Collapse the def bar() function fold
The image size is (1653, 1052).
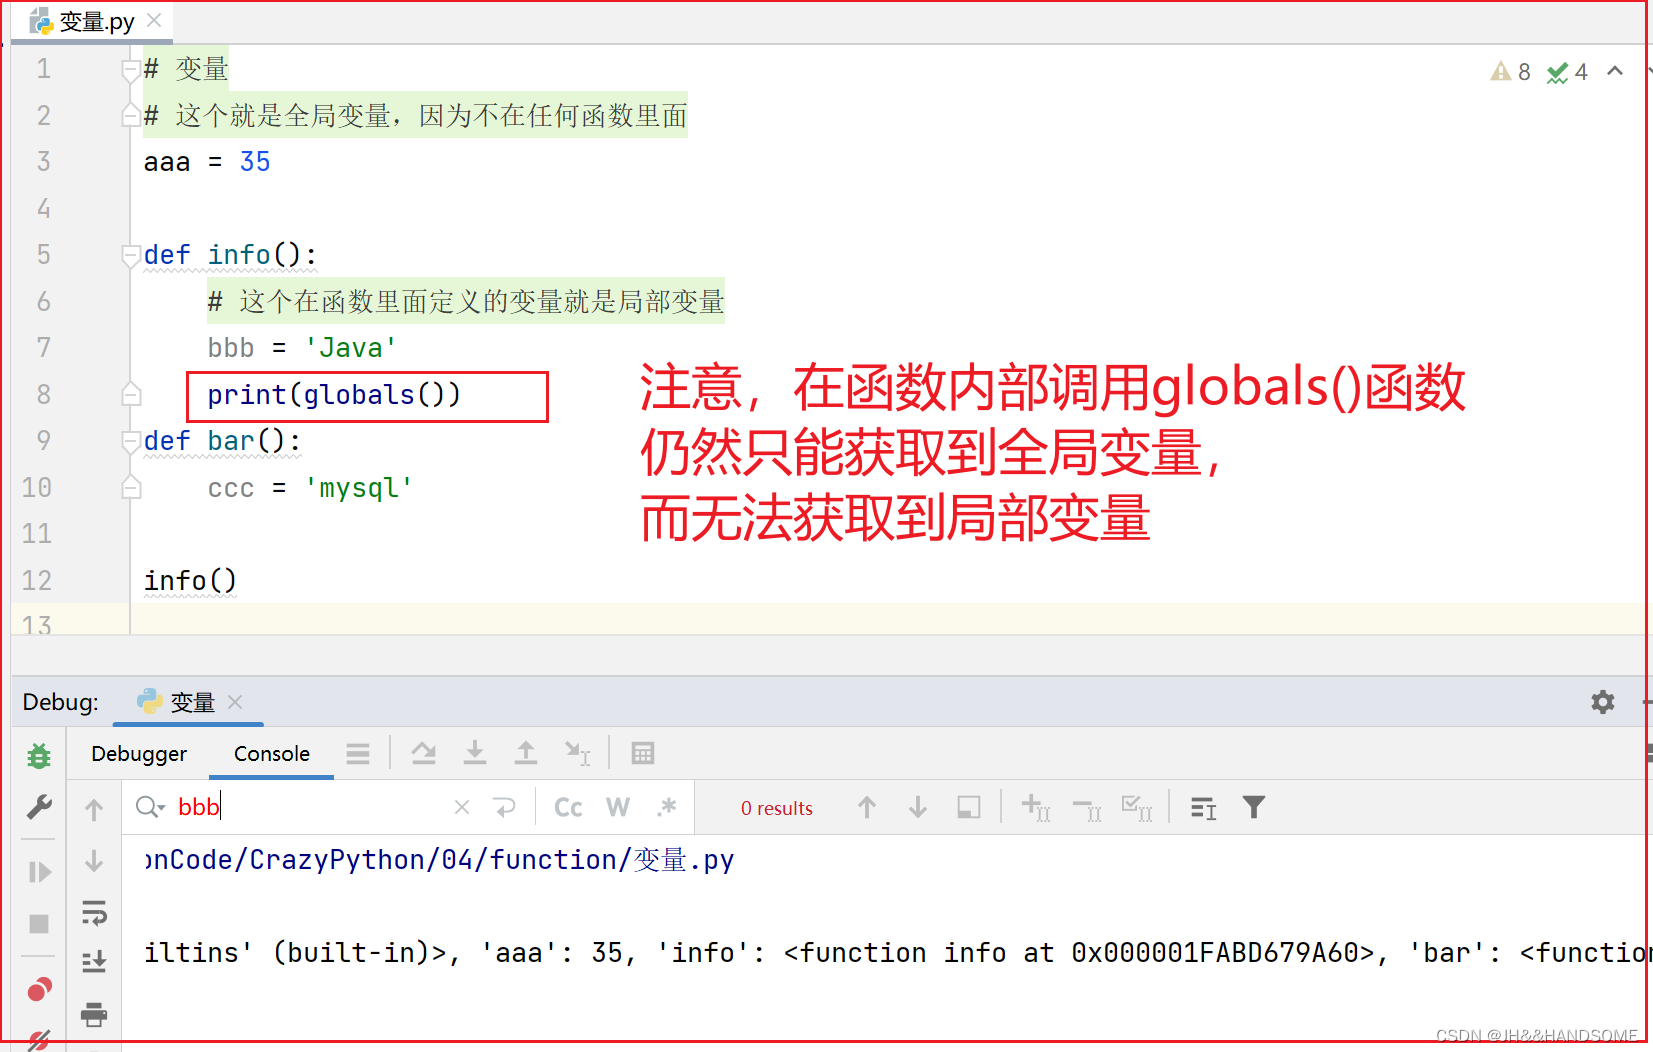pyautogui.click(x=131, y=442)
